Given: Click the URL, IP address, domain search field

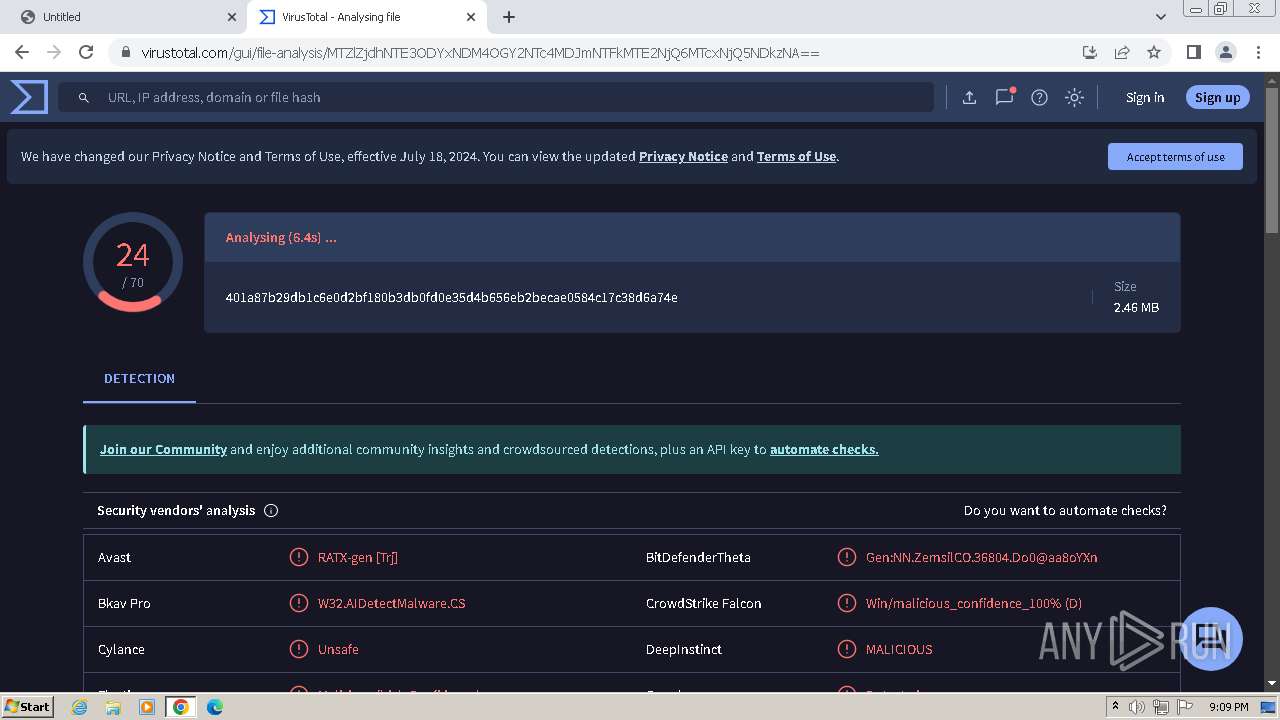Looking at the screenshot, I should (x=496, y=97).
